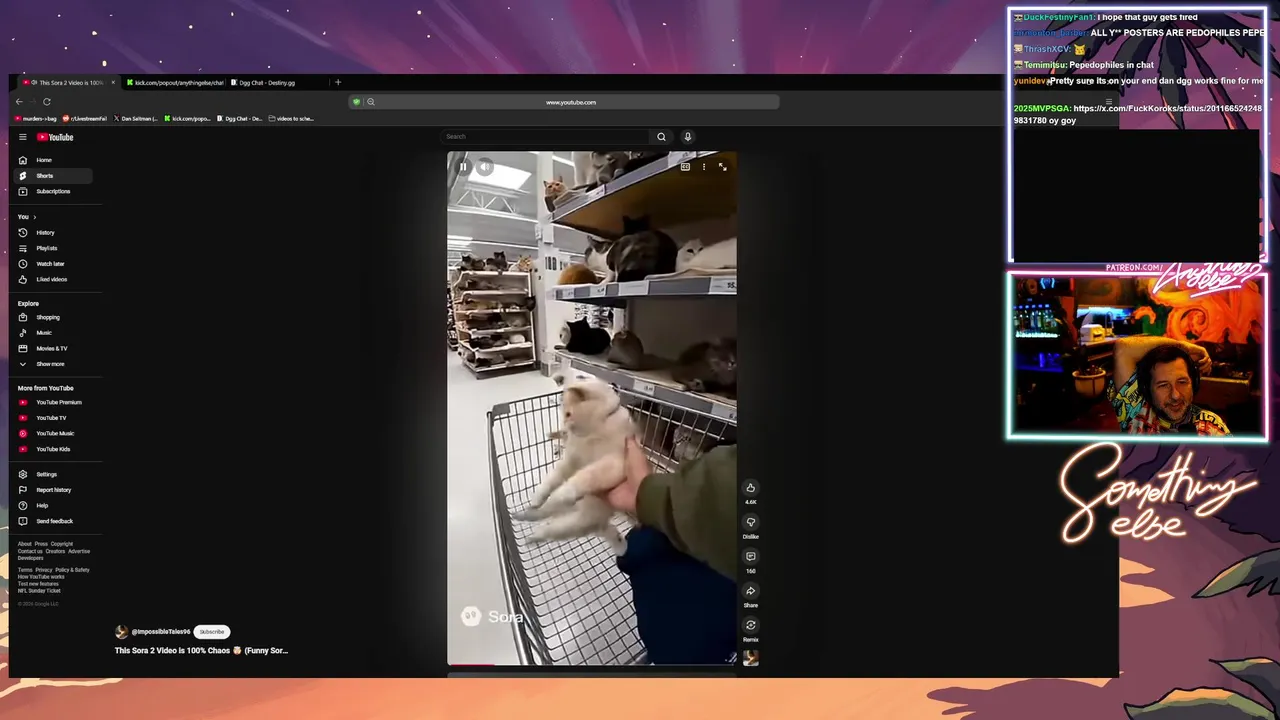Toggle closed captions on the Short

pos(685,167)
